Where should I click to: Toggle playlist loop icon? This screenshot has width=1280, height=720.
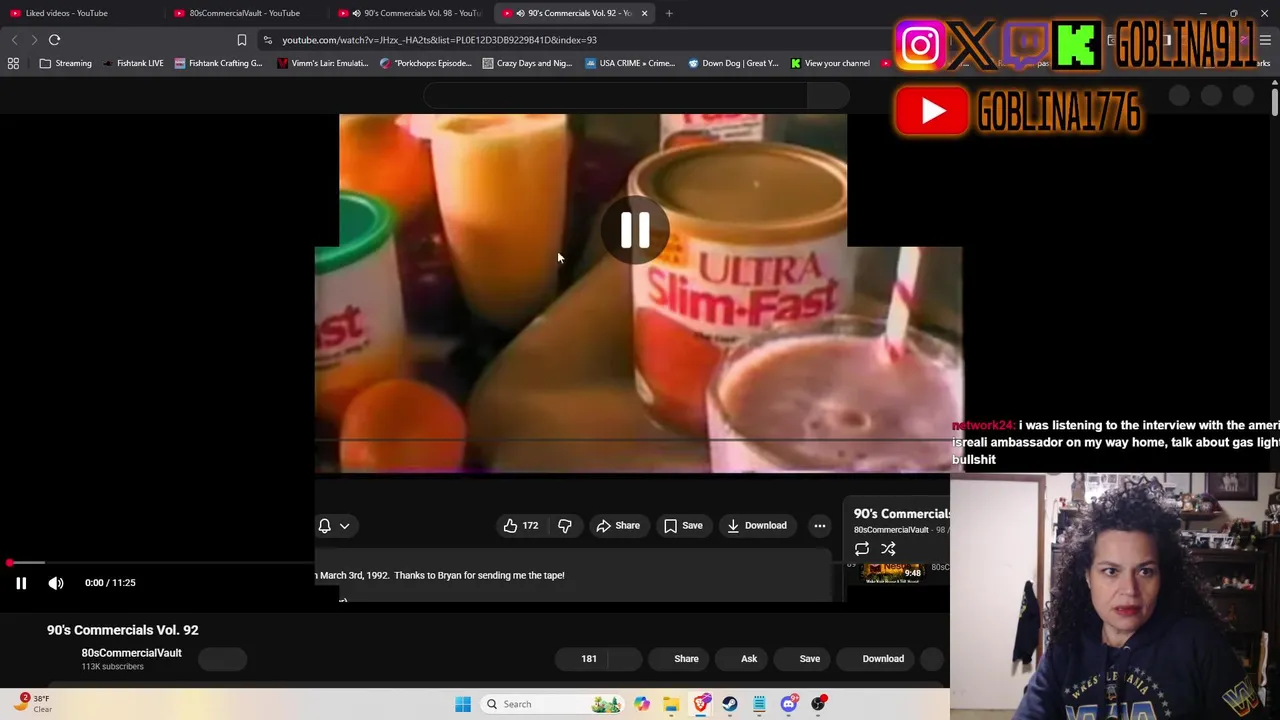pyautogui.click(x=862, y=549)
